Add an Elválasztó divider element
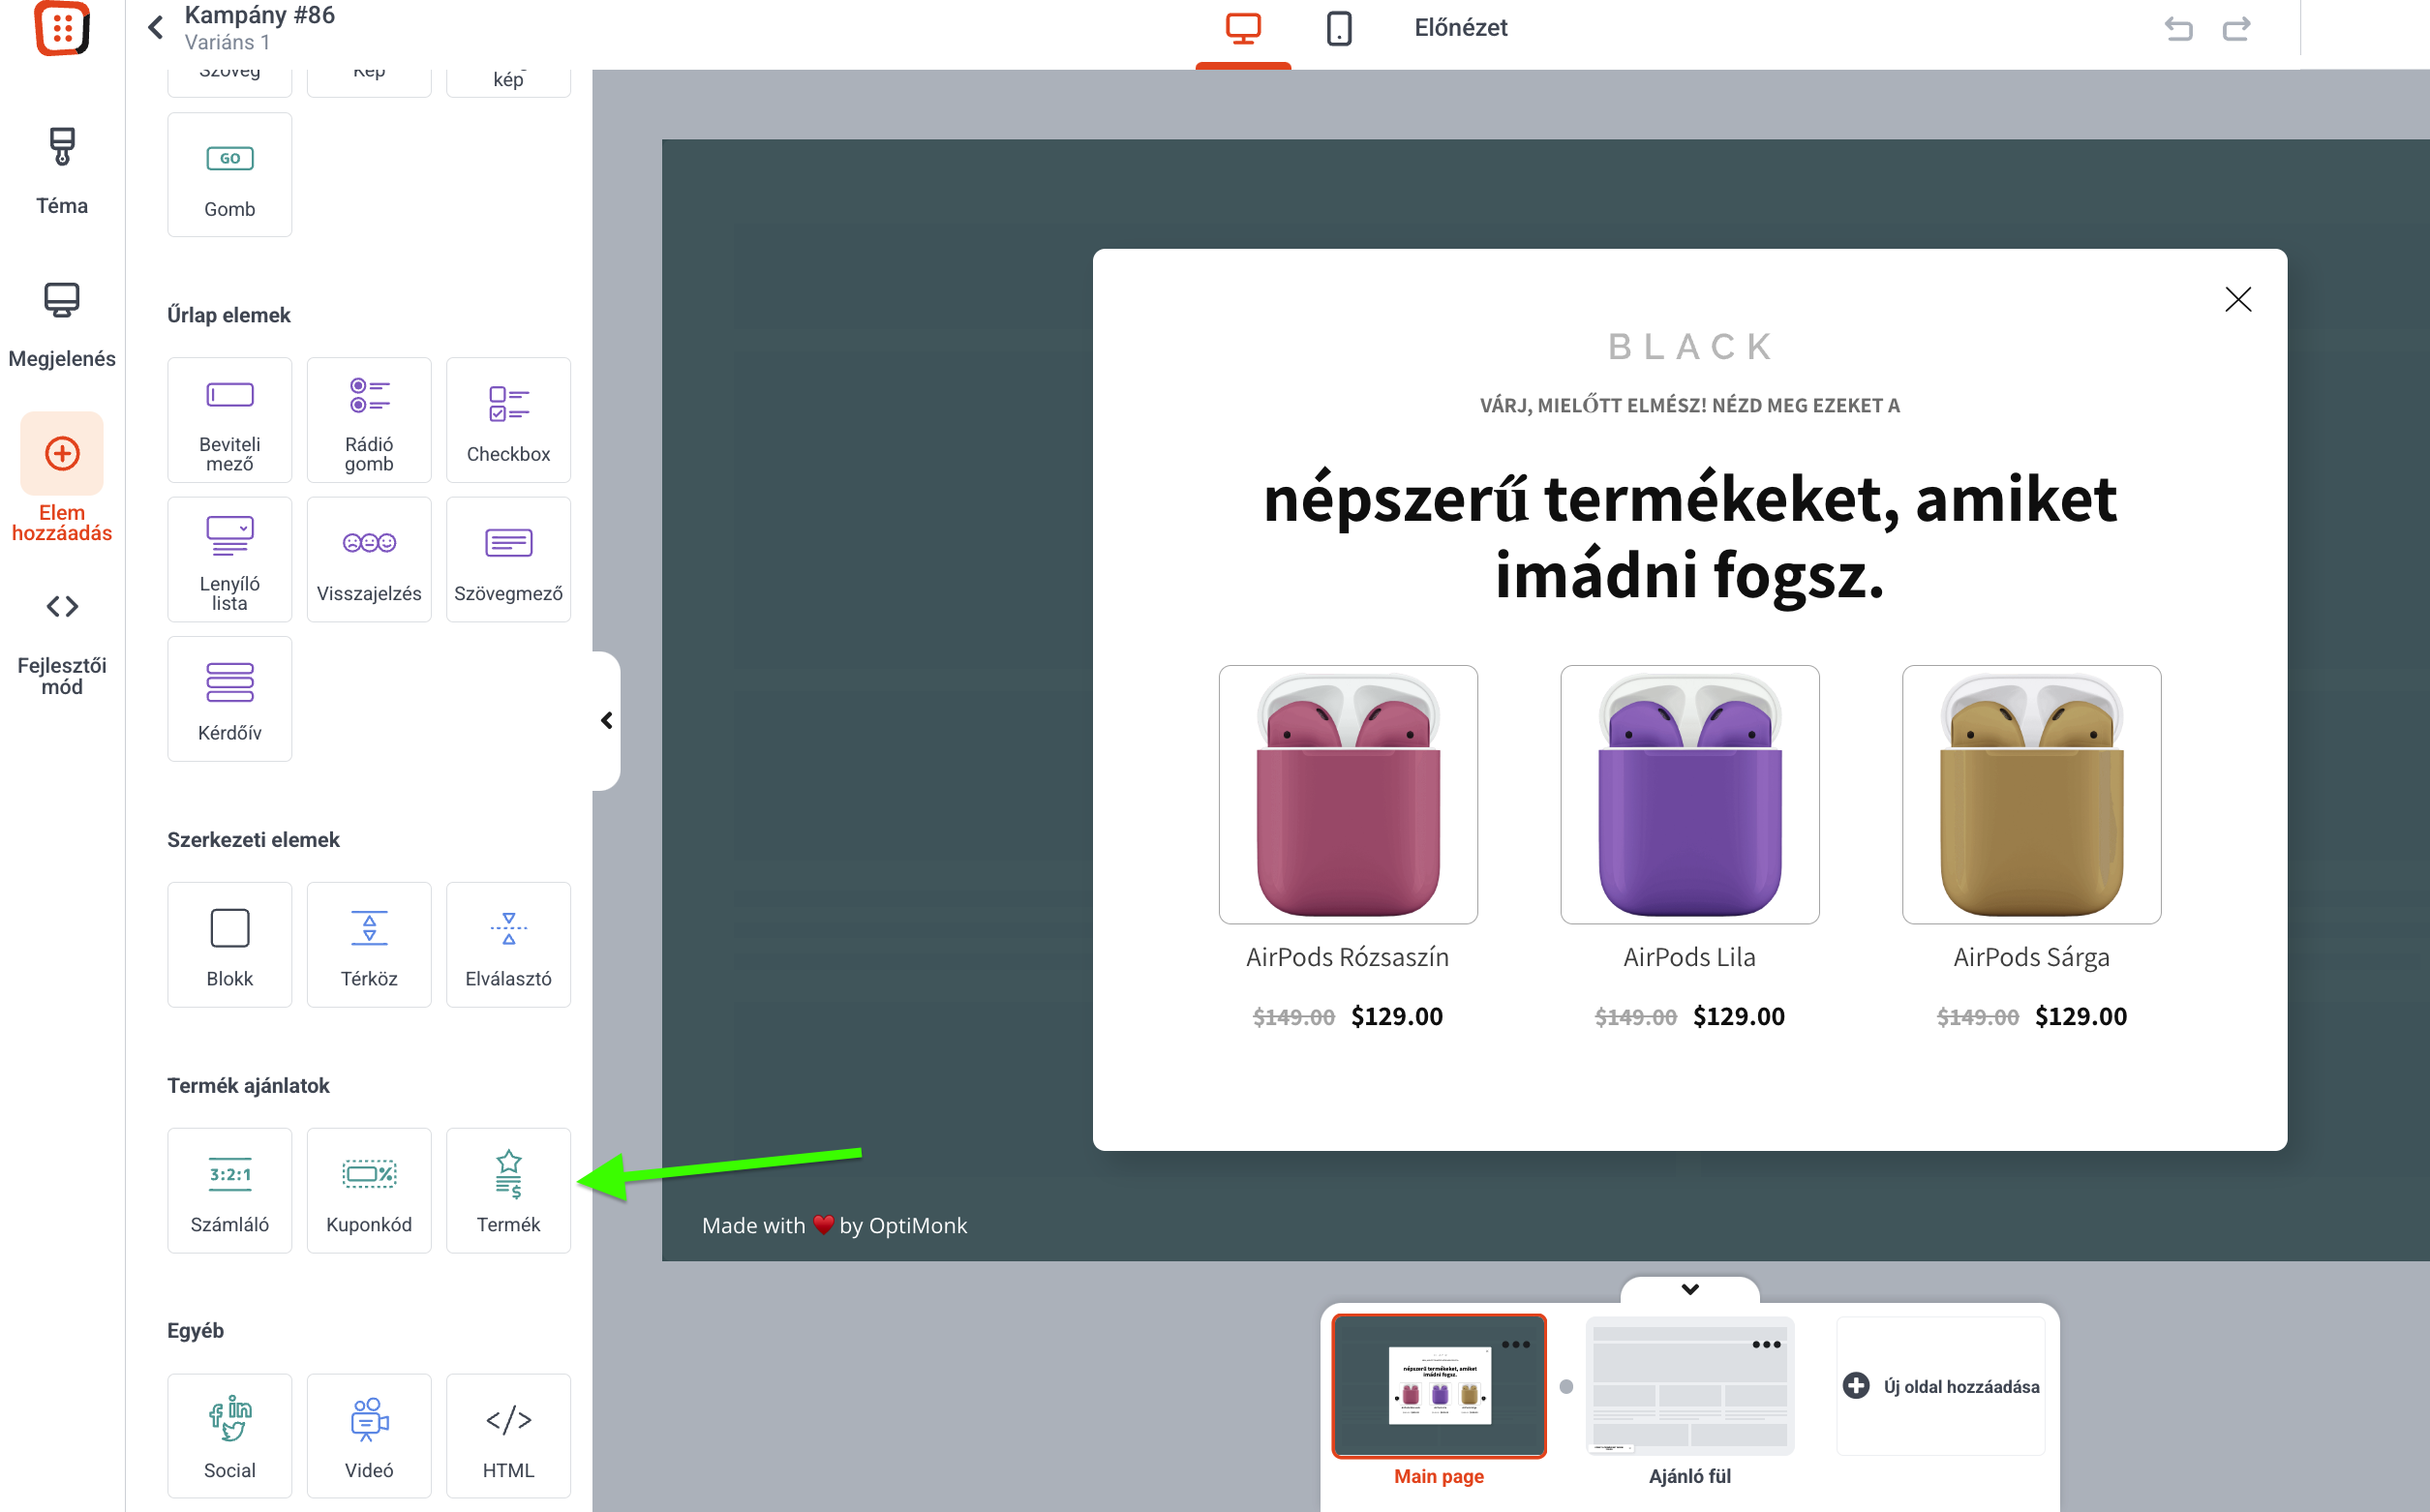2430x1512 pixels. click(508, 945)
